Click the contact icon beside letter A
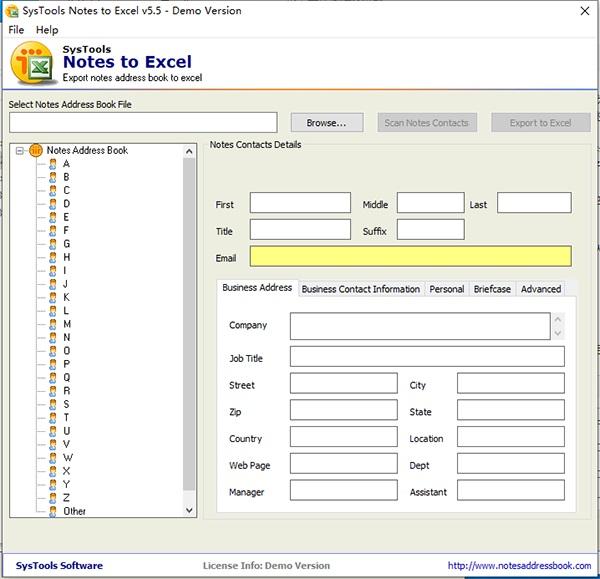This screenshot has height=579, width=600. pyautogui.click(x=53, y=163)
